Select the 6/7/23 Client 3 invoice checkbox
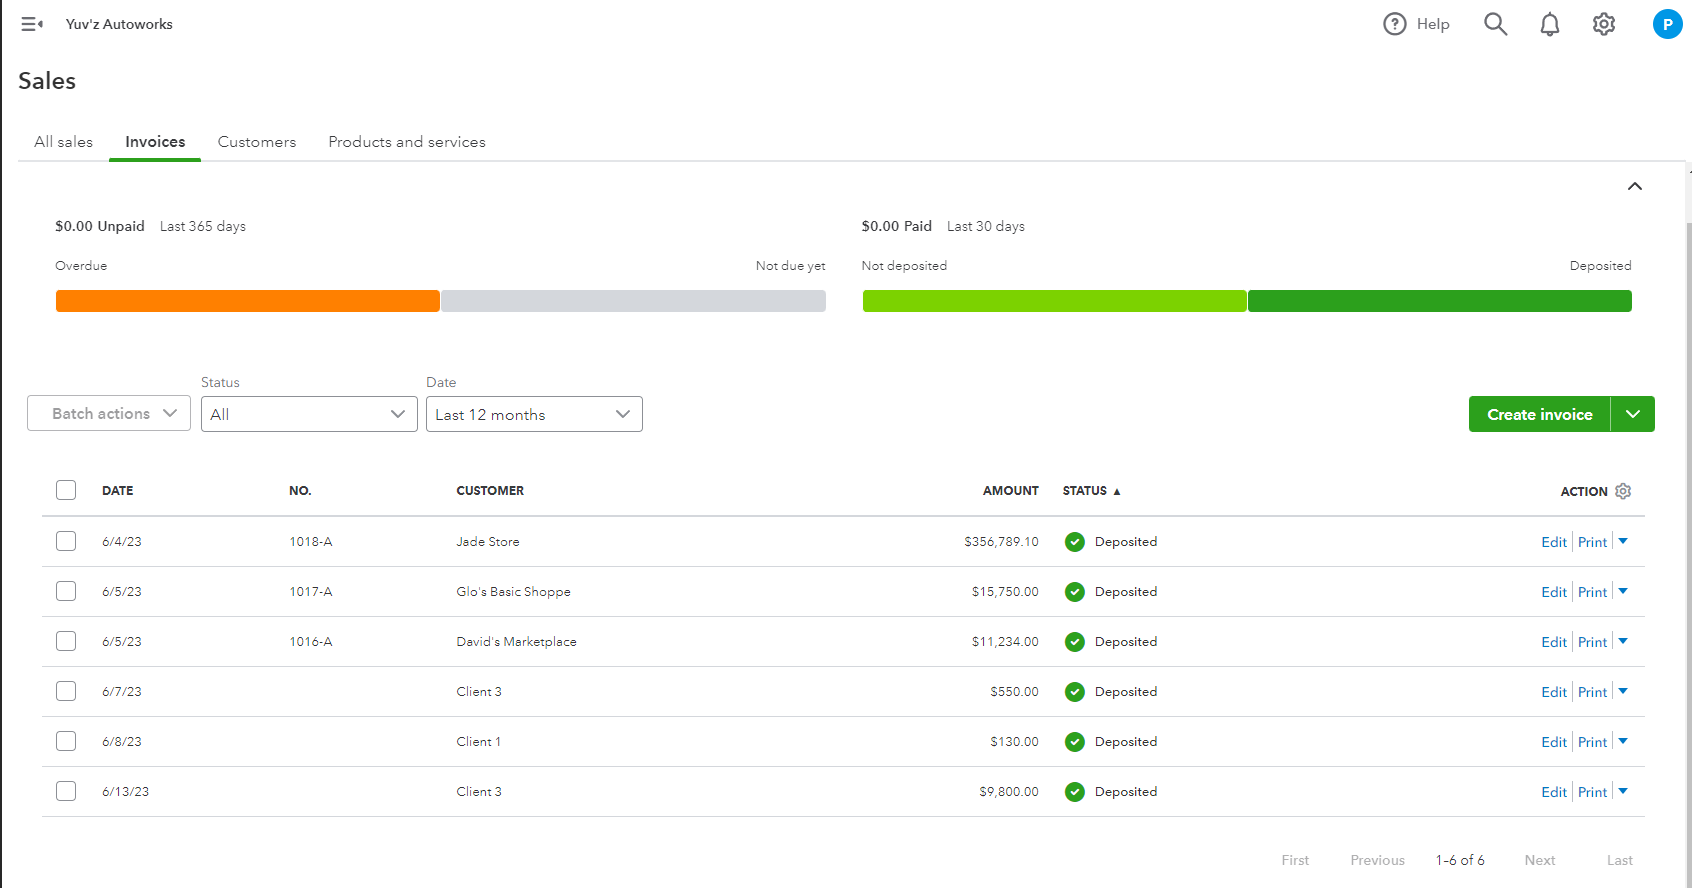Viewport: 1692px width, 888px height. tap(66, 691)
